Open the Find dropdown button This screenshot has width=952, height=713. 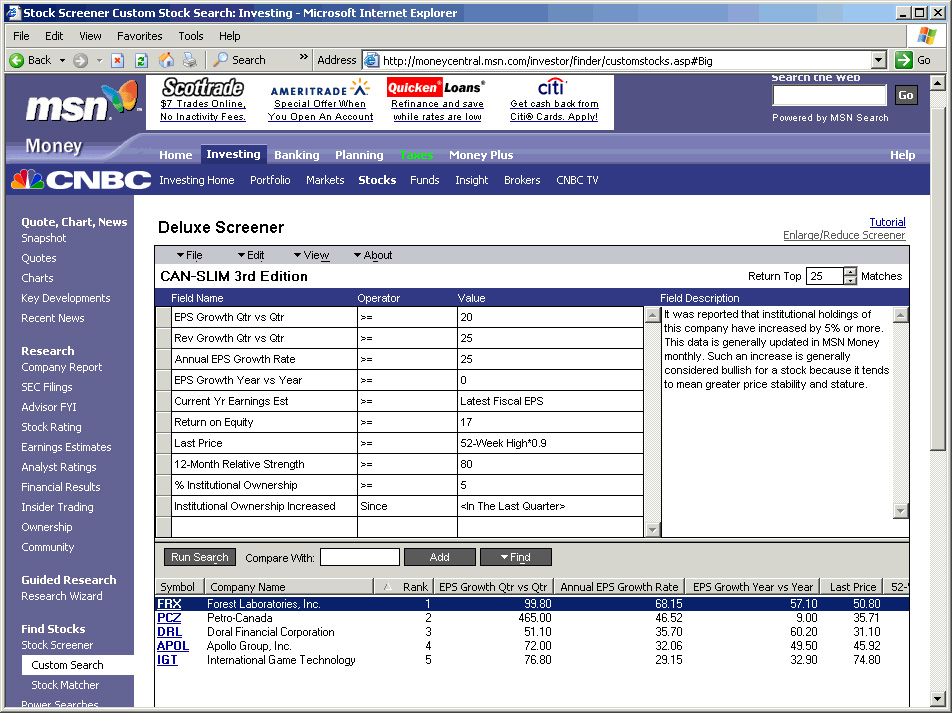[515, 557]
